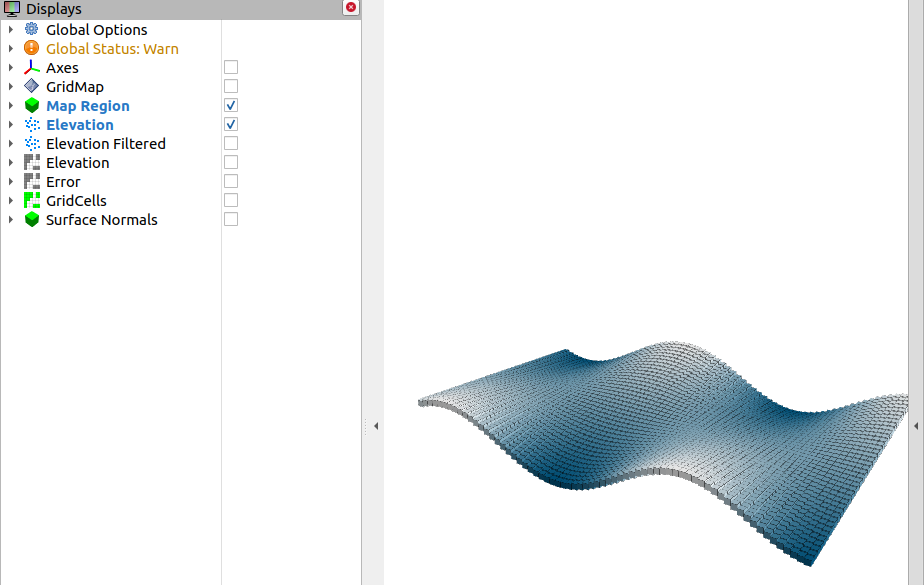Viewport: 924px width, 585px height.
Task: Click the Error map display icon
Action: pyautogui.click(x=31, y=181)
